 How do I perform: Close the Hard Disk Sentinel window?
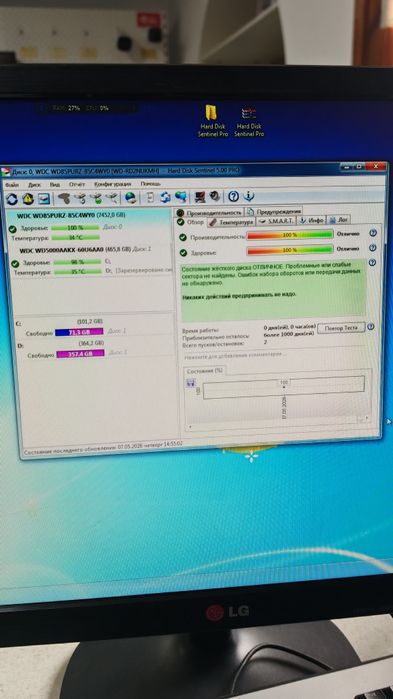tap(377, 166)
